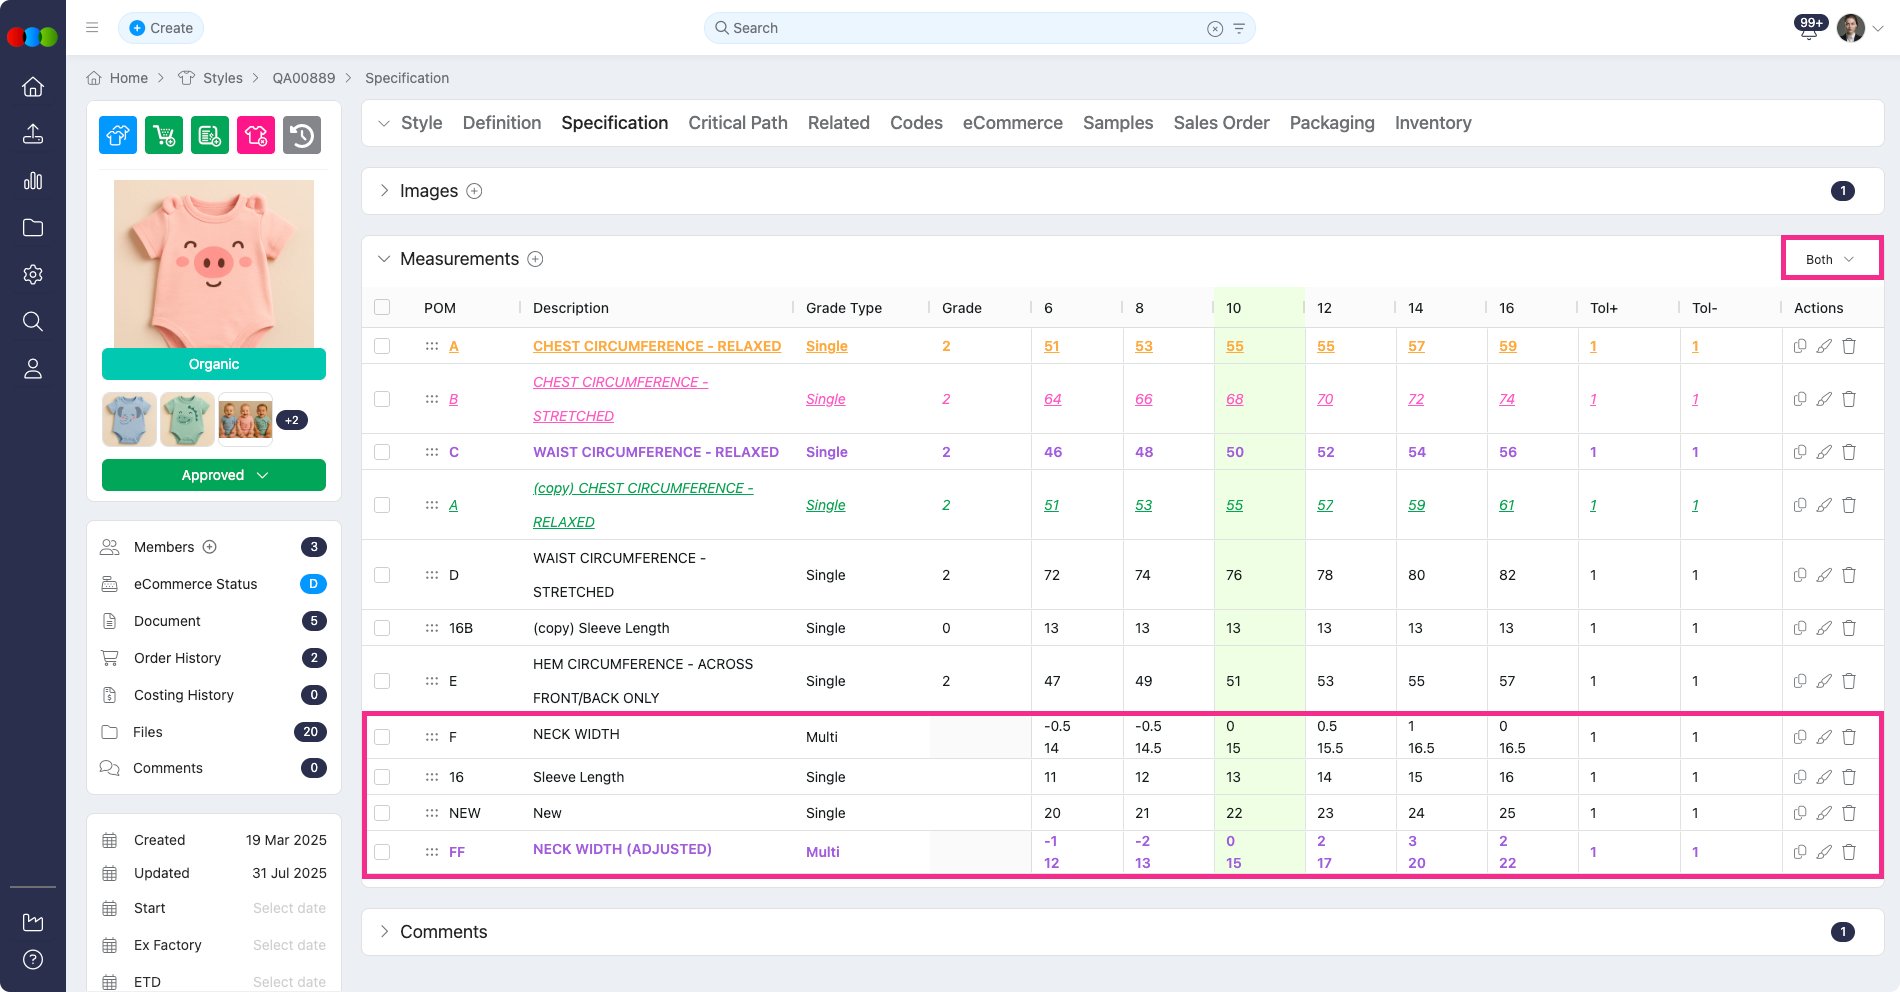The image size is (1900, 992).
Task: Add a new measurement with plus icon
Action: (x=535, y=259)
